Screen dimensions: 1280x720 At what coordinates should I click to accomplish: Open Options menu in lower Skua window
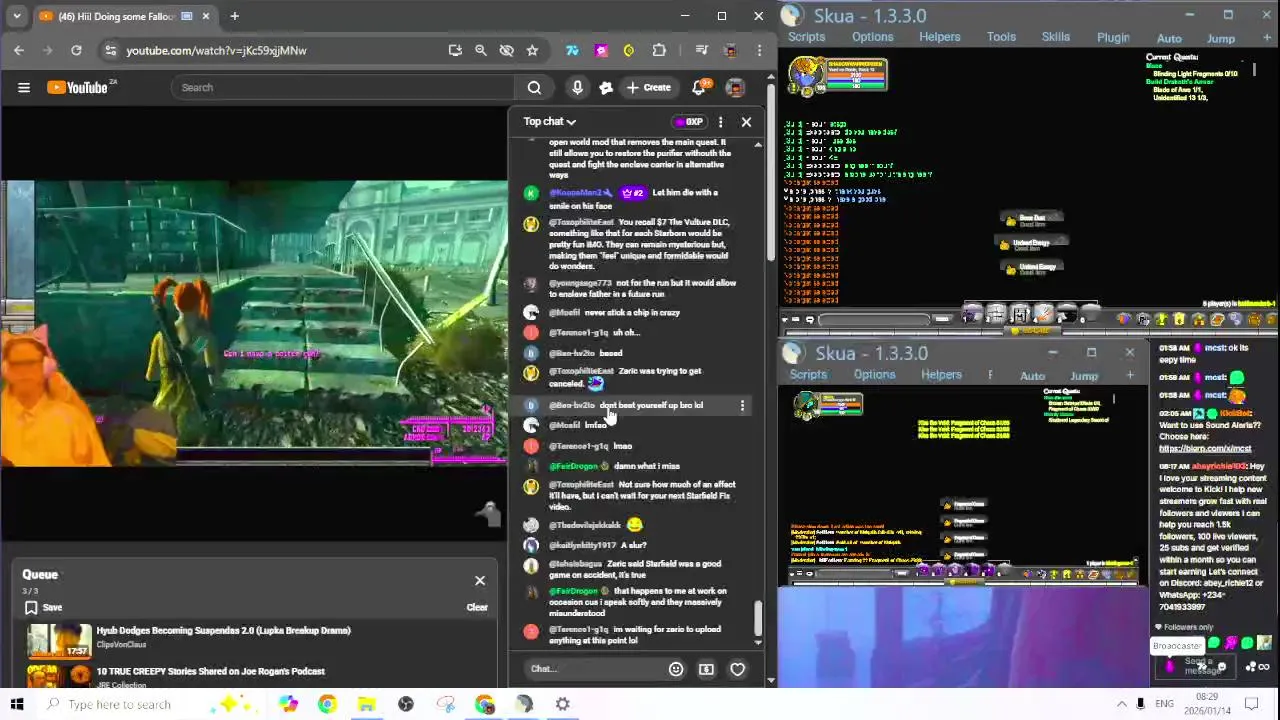pyautogui.click(x=874, y=375)
